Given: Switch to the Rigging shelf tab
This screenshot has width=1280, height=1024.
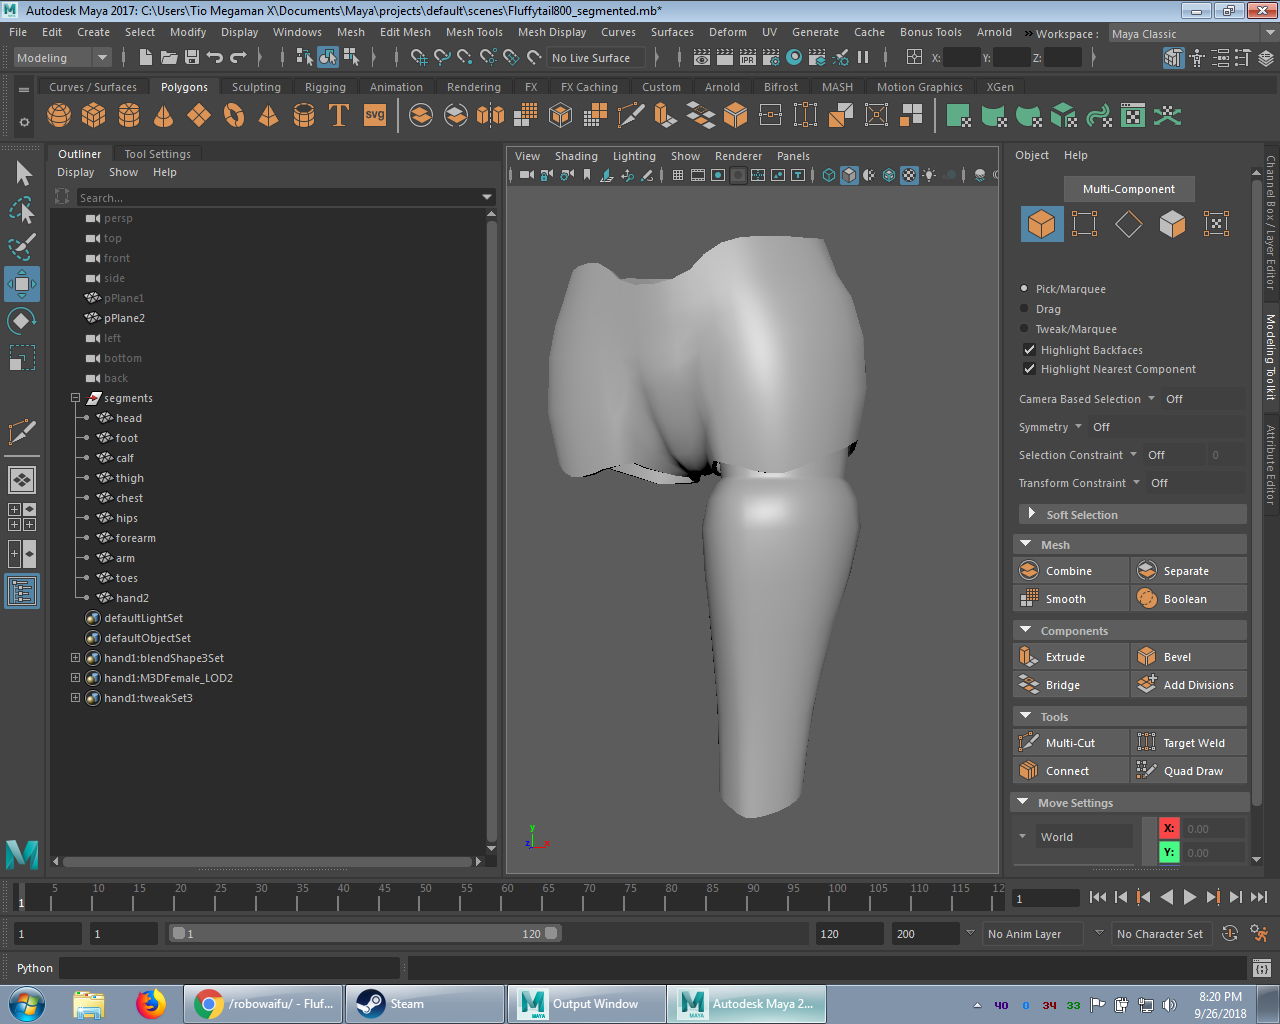Looking at the screenshot, I should (325, 87).
